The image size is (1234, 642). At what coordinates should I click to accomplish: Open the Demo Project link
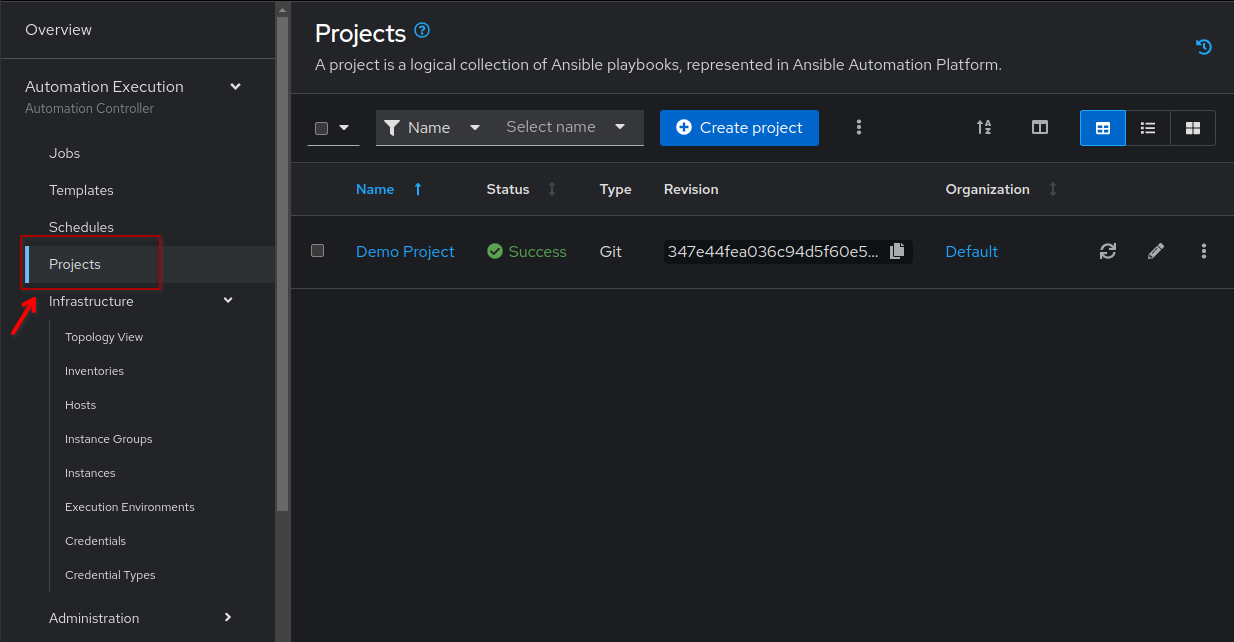[x=405, y=251]
